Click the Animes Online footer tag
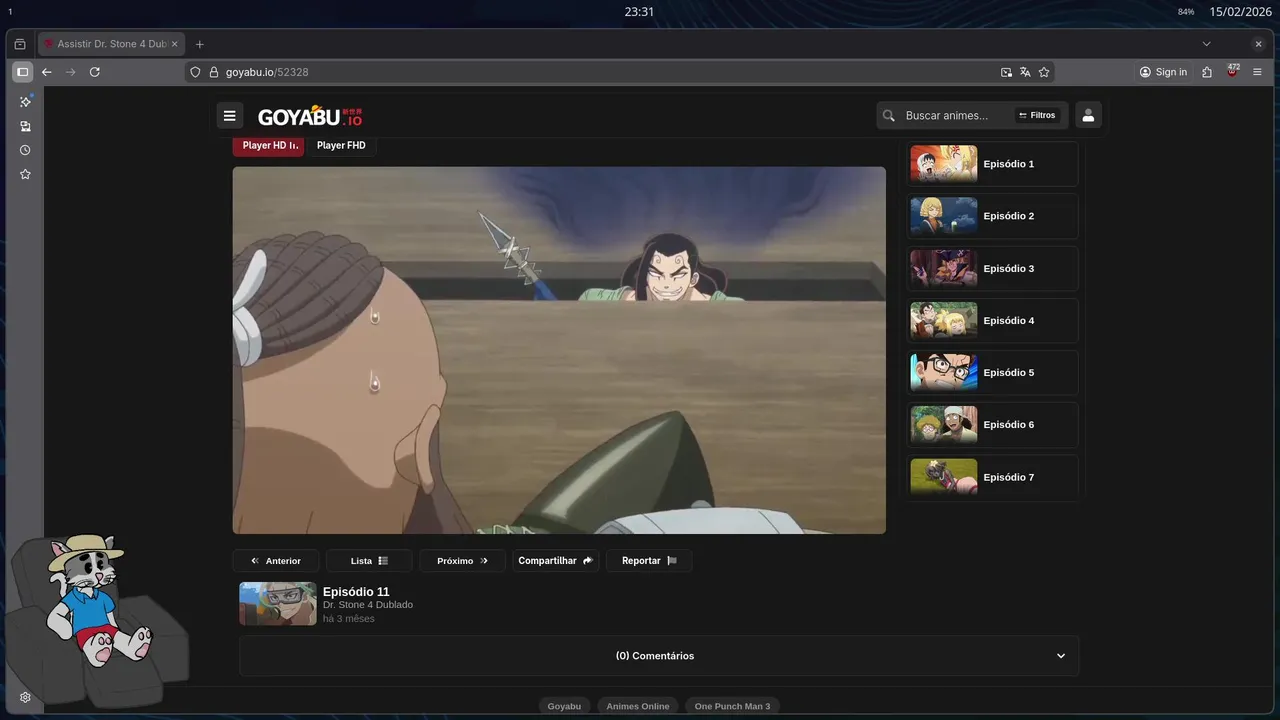This screenshot has width=1280, height=720. (x=637, y=706)
